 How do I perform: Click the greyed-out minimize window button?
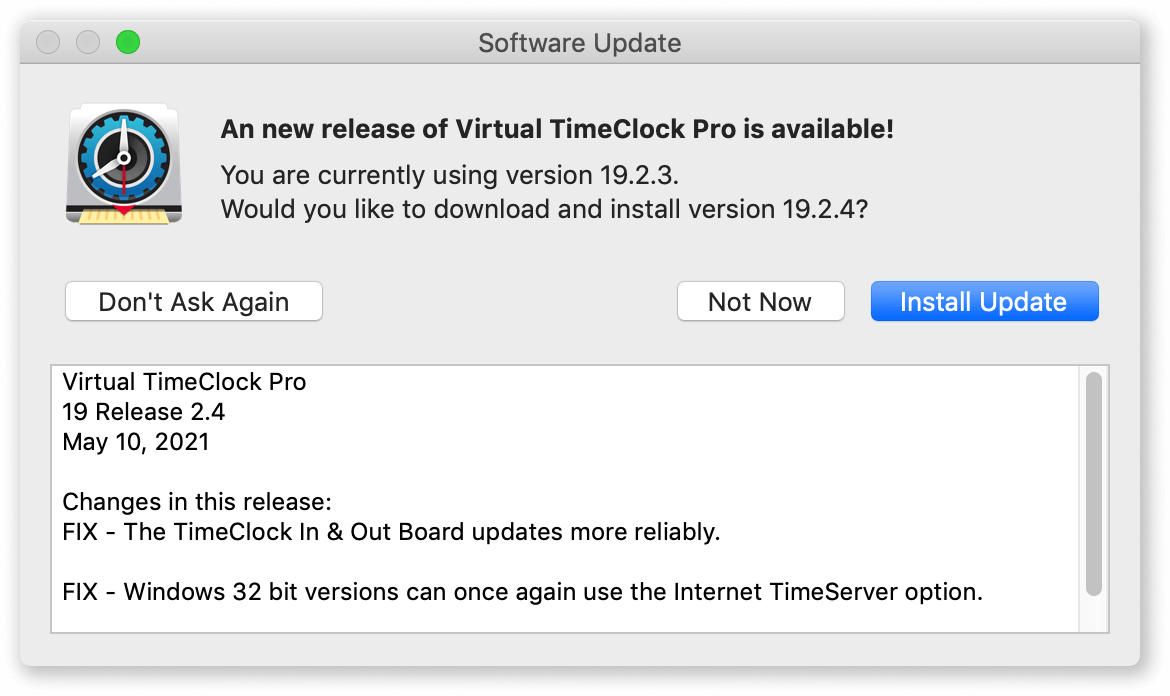88,43
